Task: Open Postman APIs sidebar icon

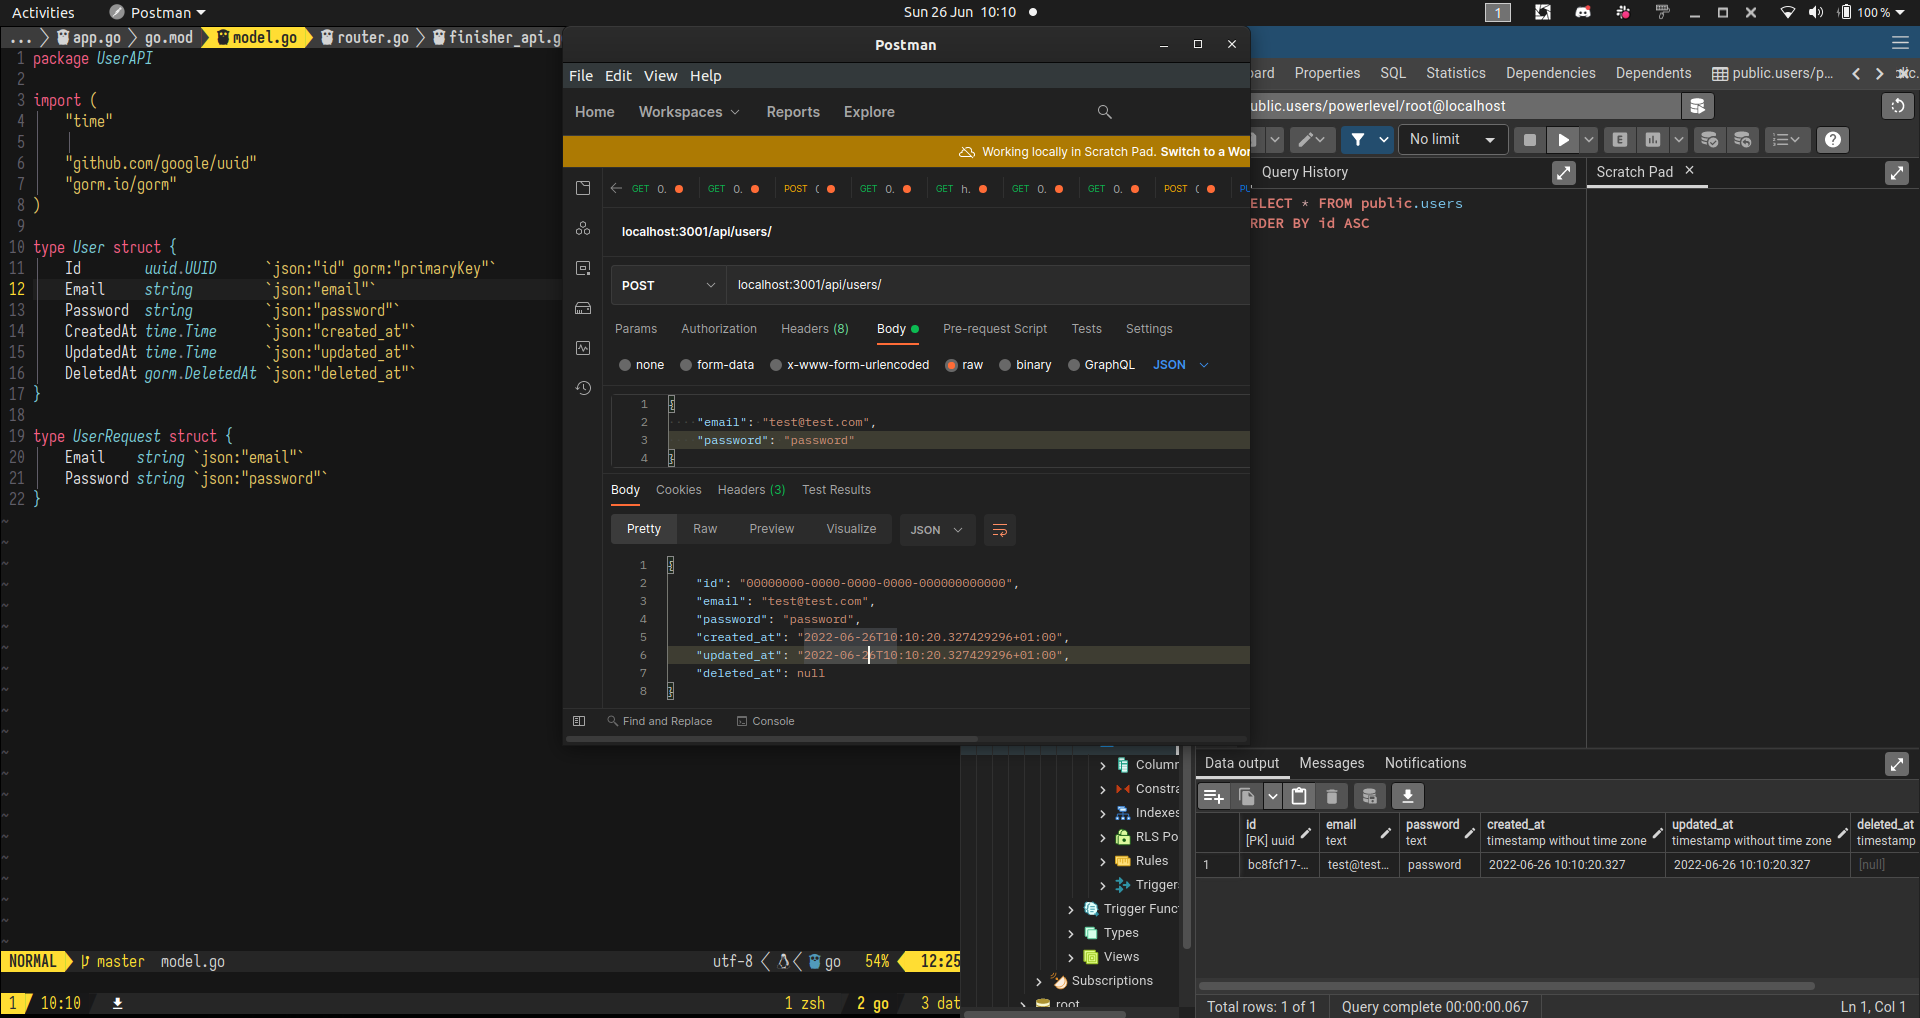Action: point(583,228)
